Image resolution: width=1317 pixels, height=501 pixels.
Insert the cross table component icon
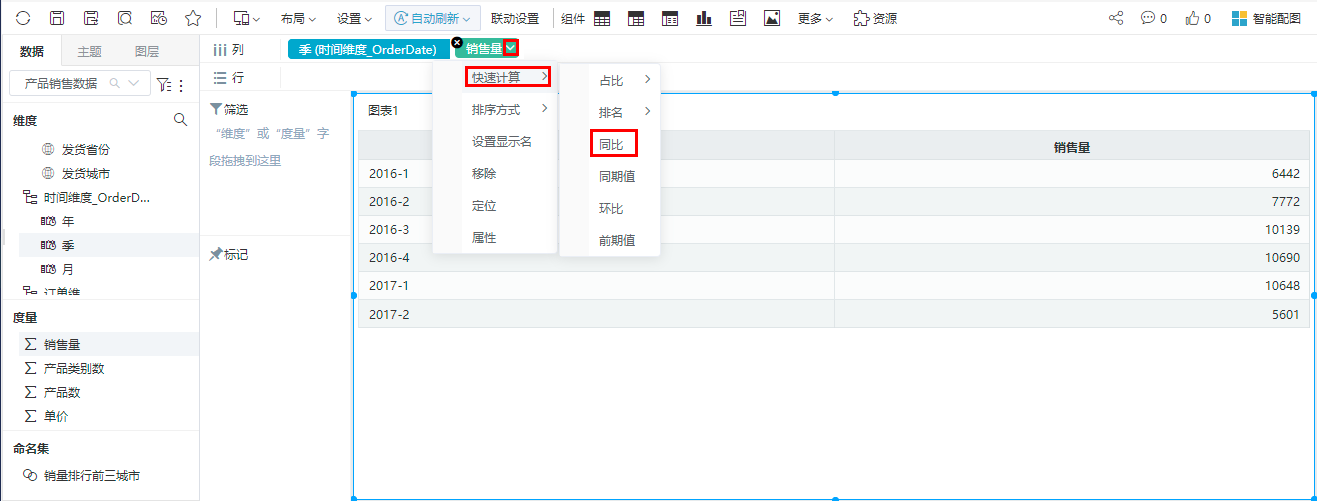click(636, 18)
